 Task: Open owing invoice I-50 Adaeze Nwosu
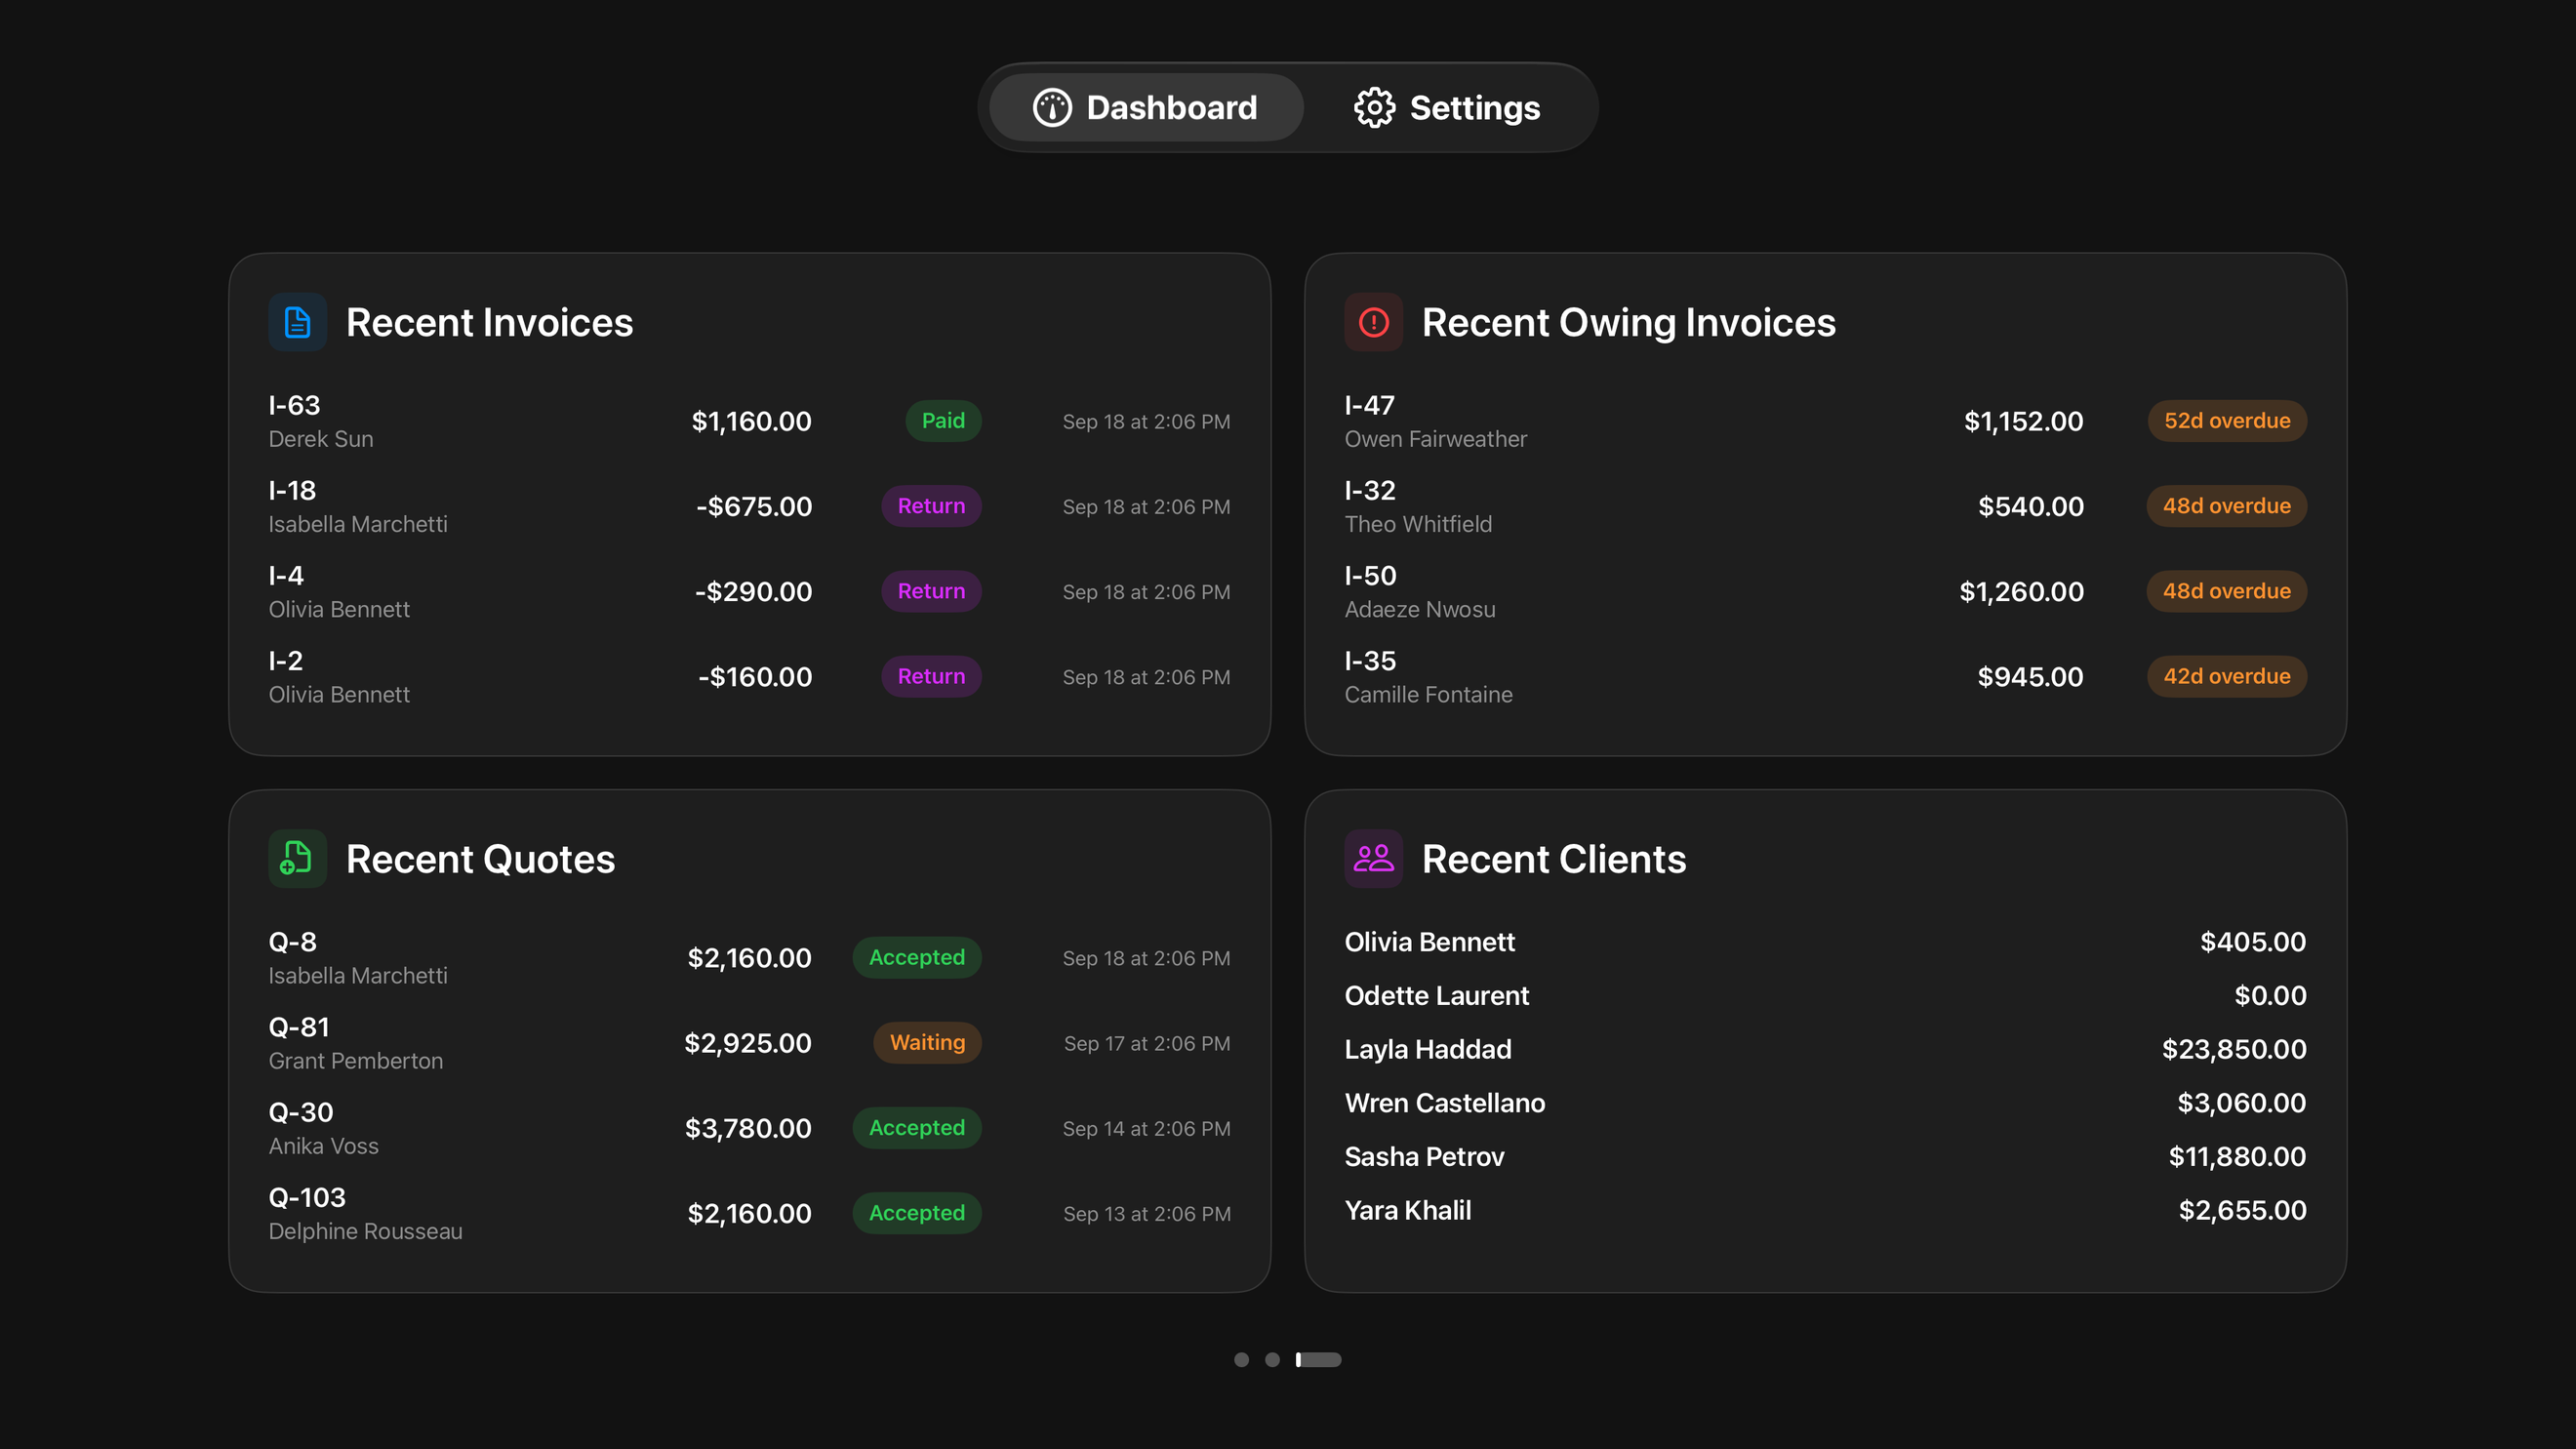1825,591
